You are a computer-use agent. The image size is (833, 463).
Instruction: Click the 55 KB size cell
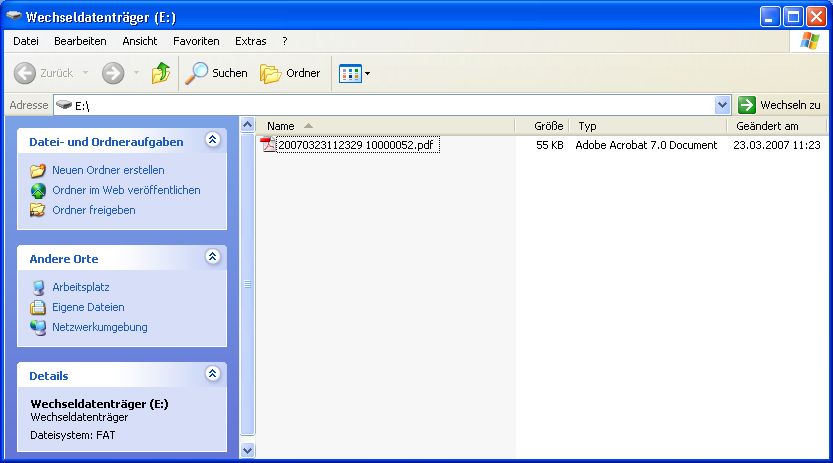549,145
